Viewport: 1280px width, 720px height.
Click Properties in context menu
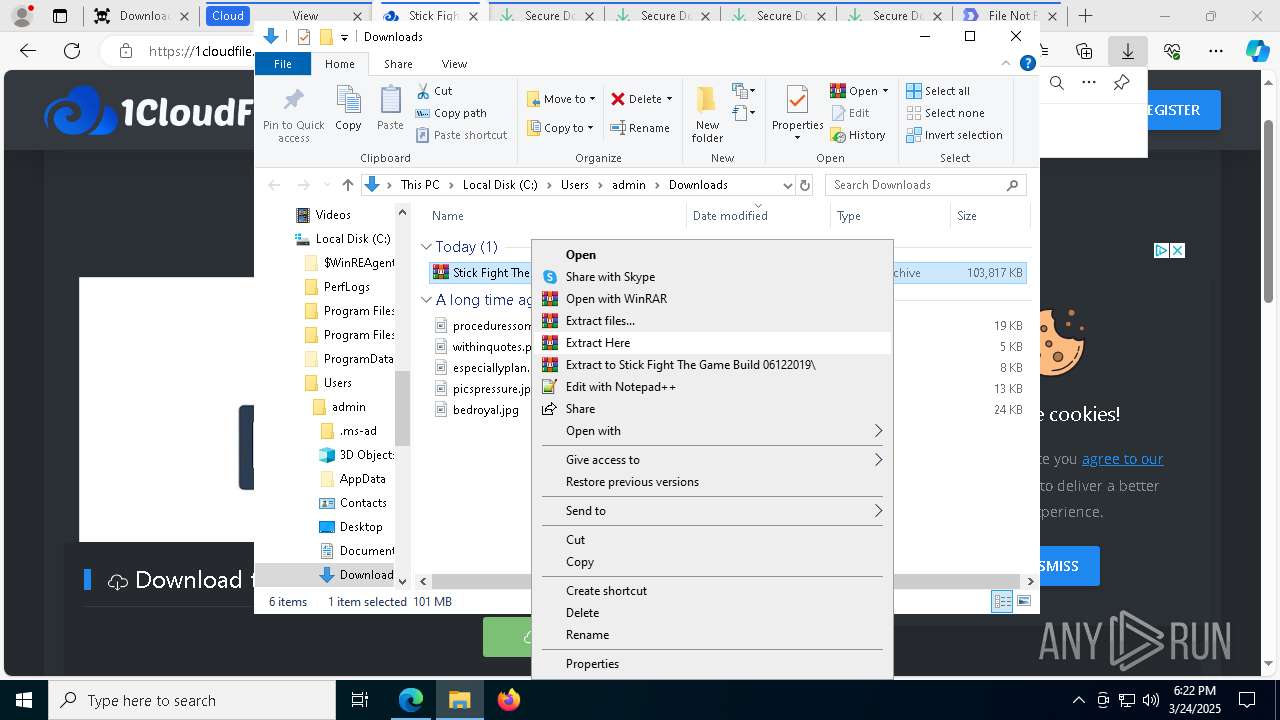point(712,664)
